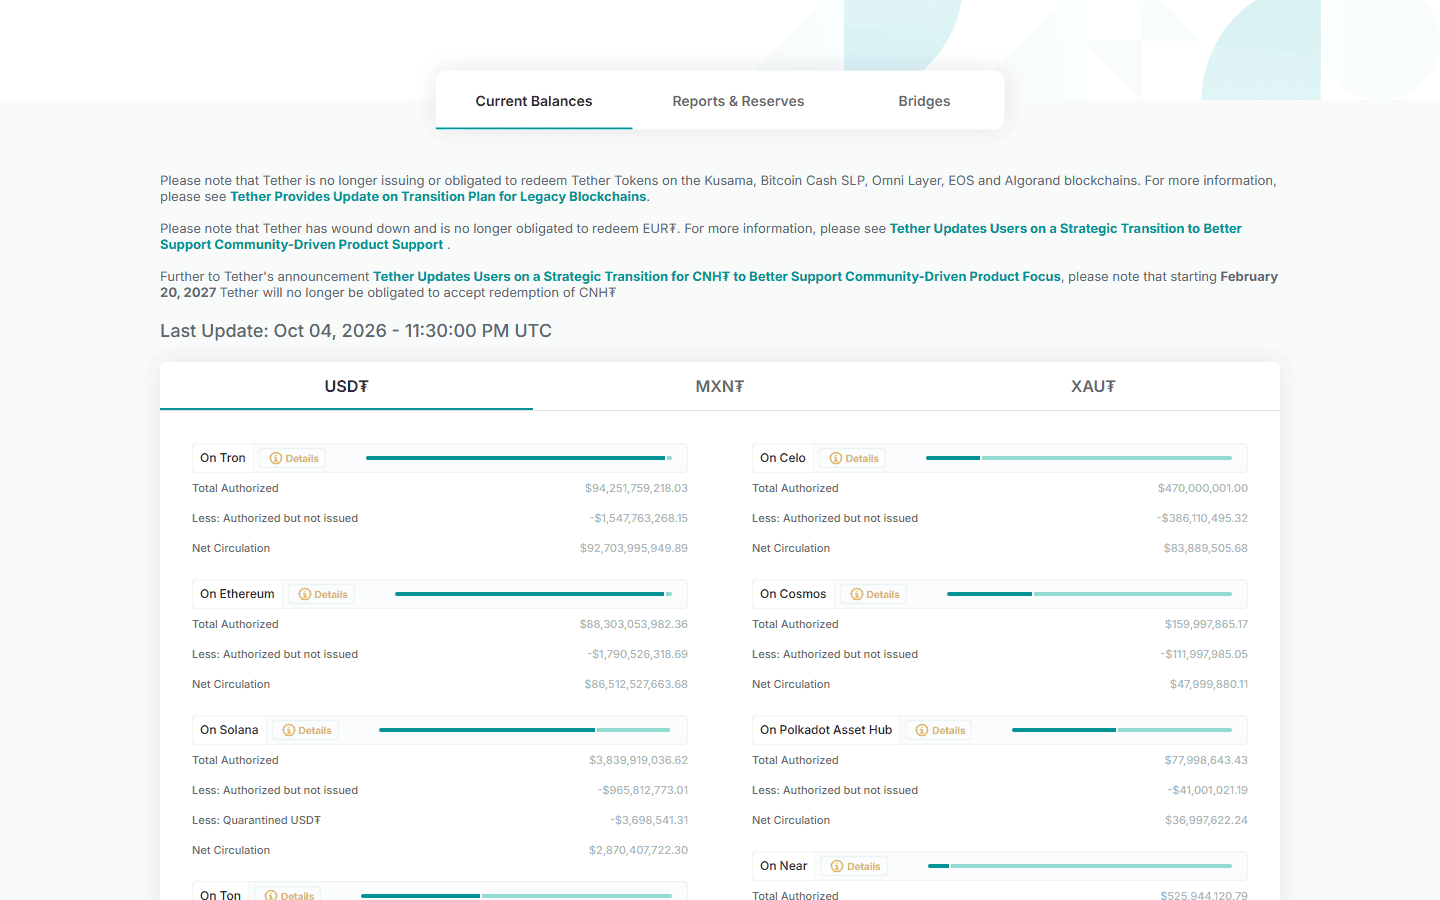The width and height of the screenshot is (1440, 900).
Task: Click Near total authorized $525,944,120.79
Action: pos(1204,895)
